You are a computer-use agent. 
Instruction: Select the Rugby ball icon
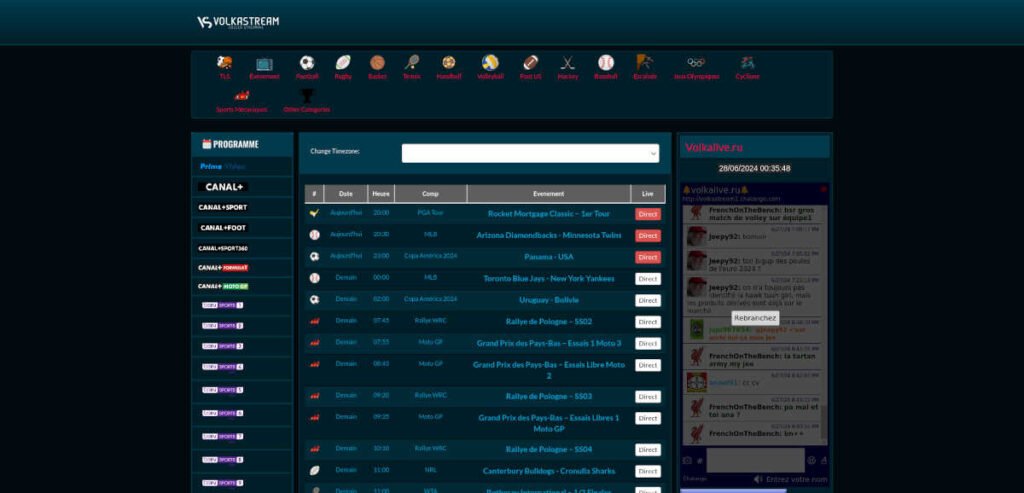tap(343, 63)
